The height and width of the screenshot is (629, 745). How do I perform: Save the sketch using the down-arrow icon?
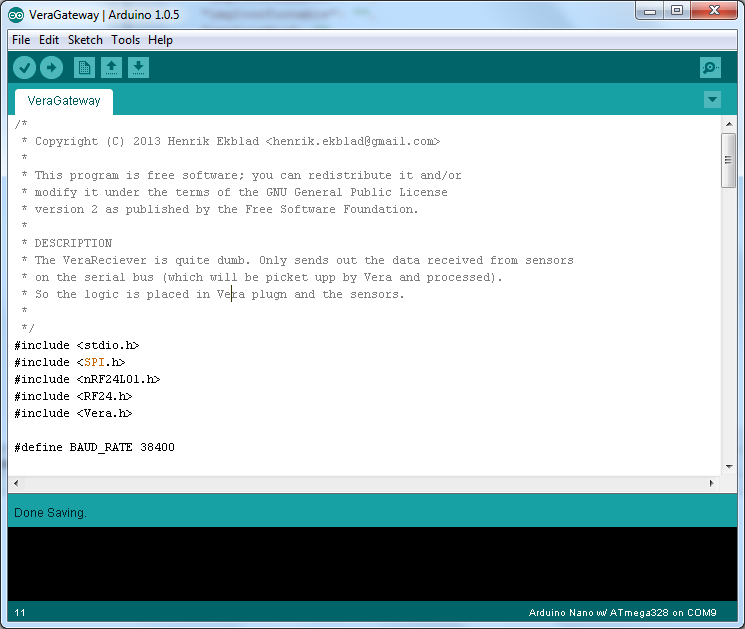click(x=138, y=67)
